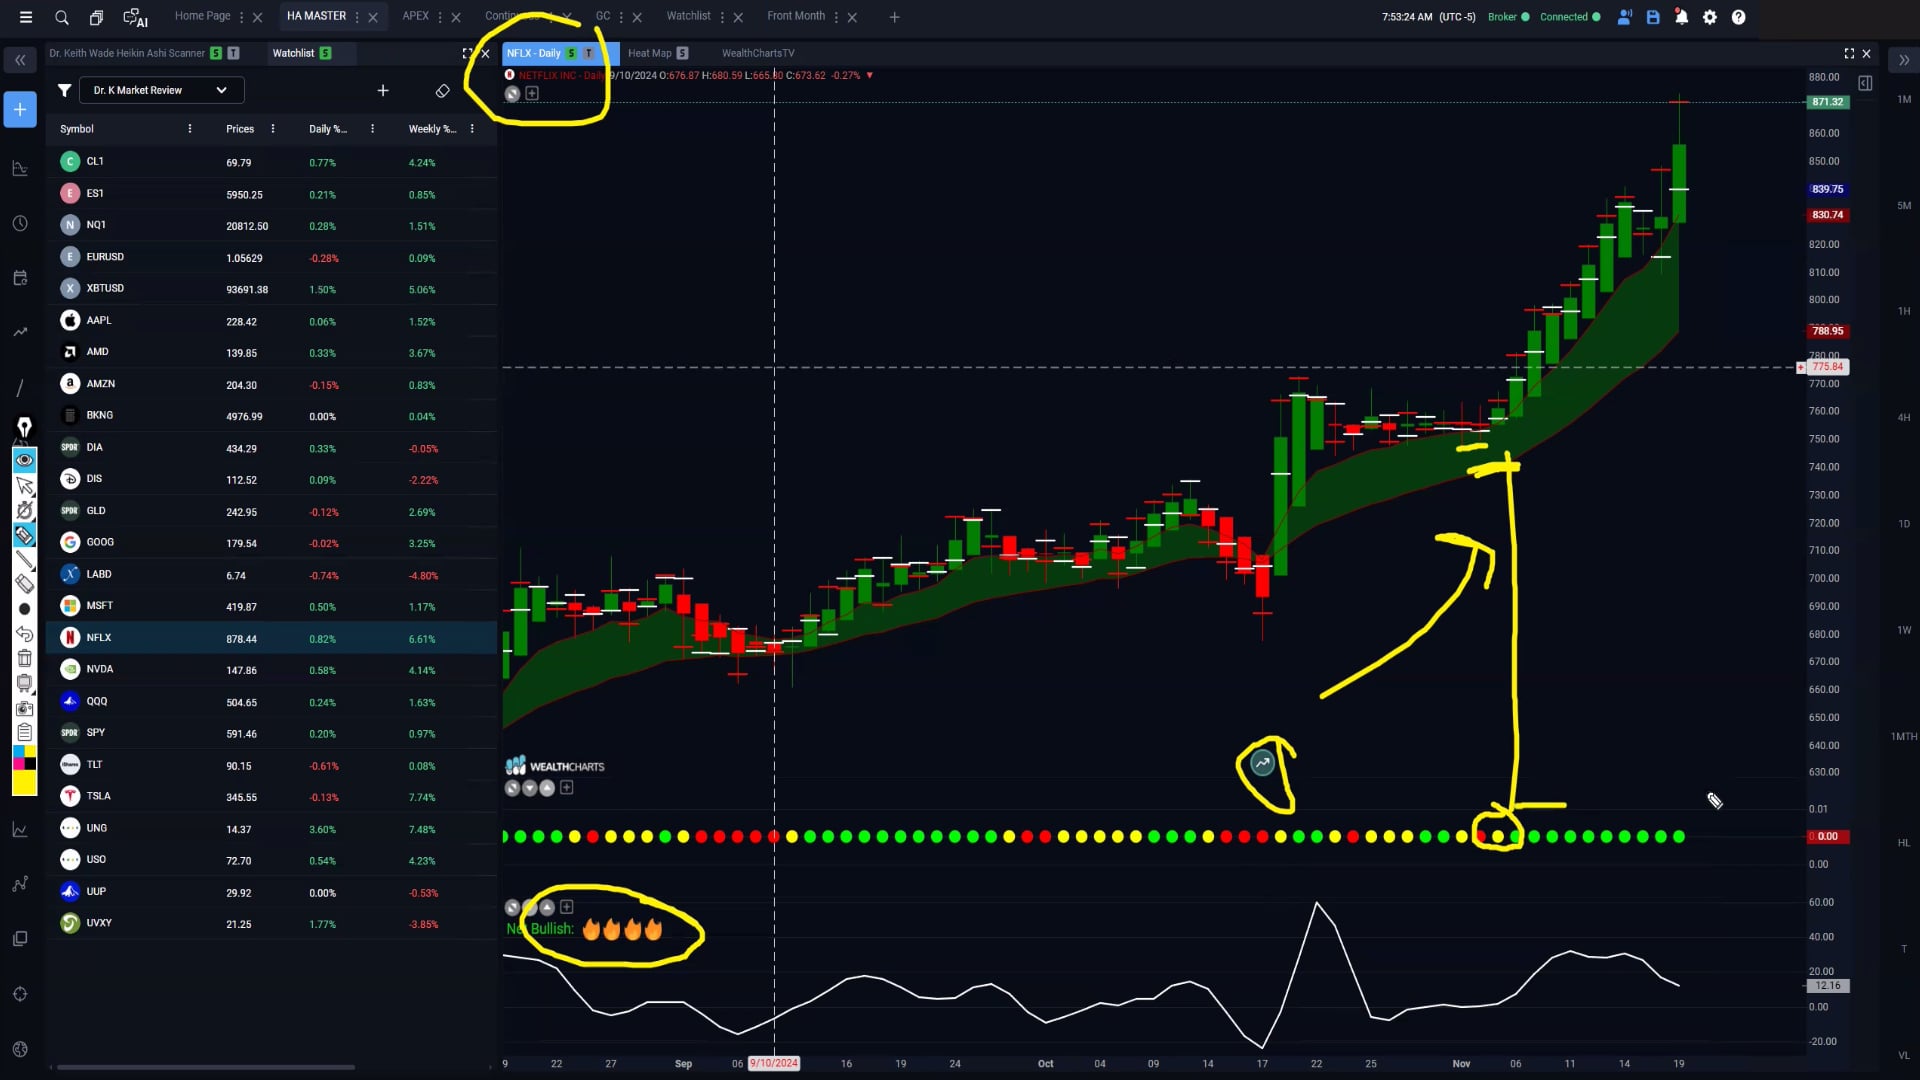Select the 1M timeframe button

1904,99
